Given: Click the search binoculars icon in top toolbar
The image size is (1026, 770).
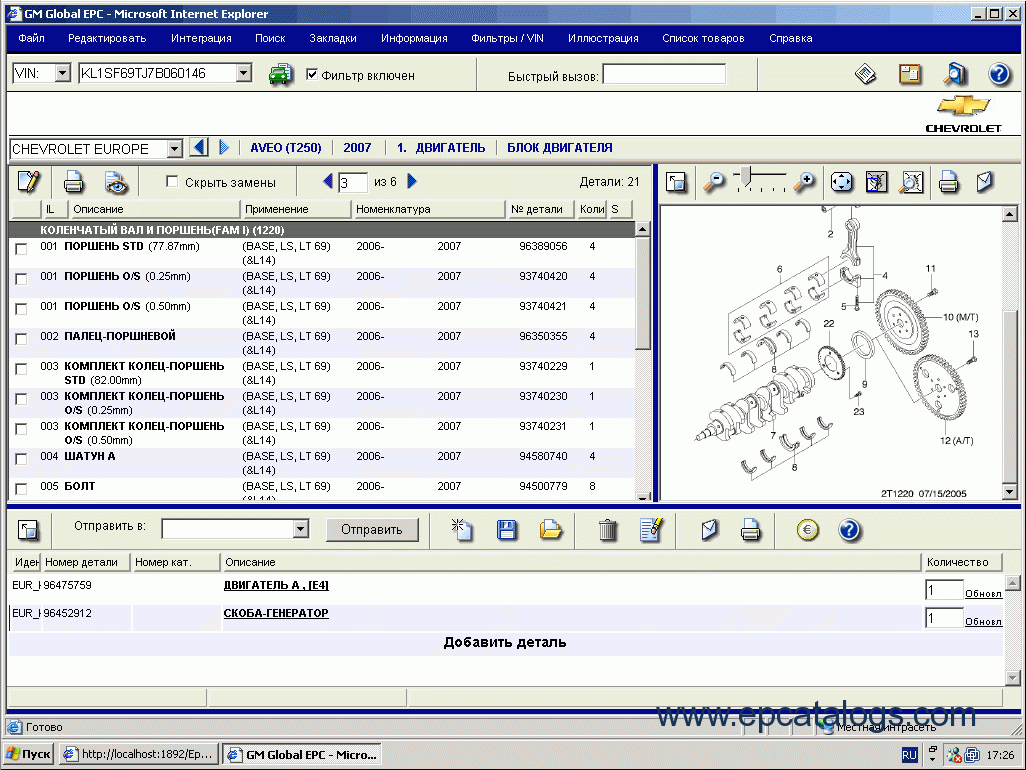Looking at the screenshot, I should coord(955,74).
